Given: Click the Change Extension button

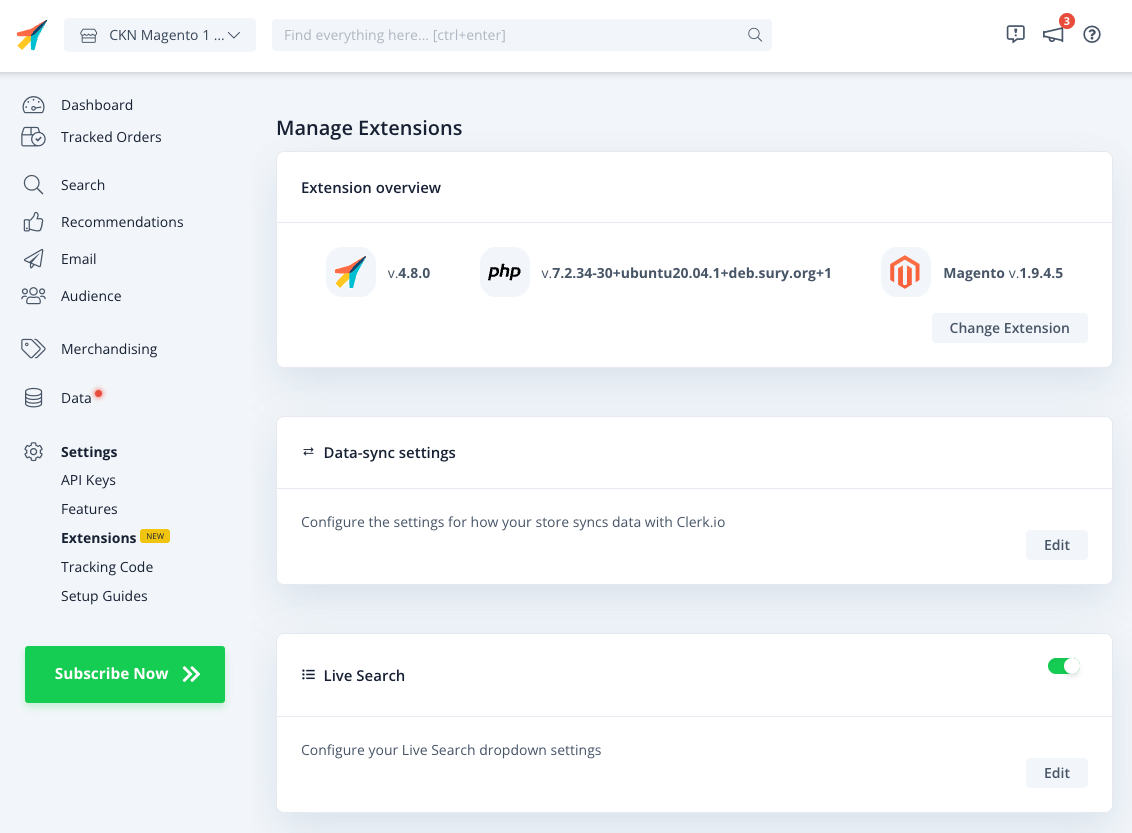Looking at the screenshot, I should point(1009,328).
